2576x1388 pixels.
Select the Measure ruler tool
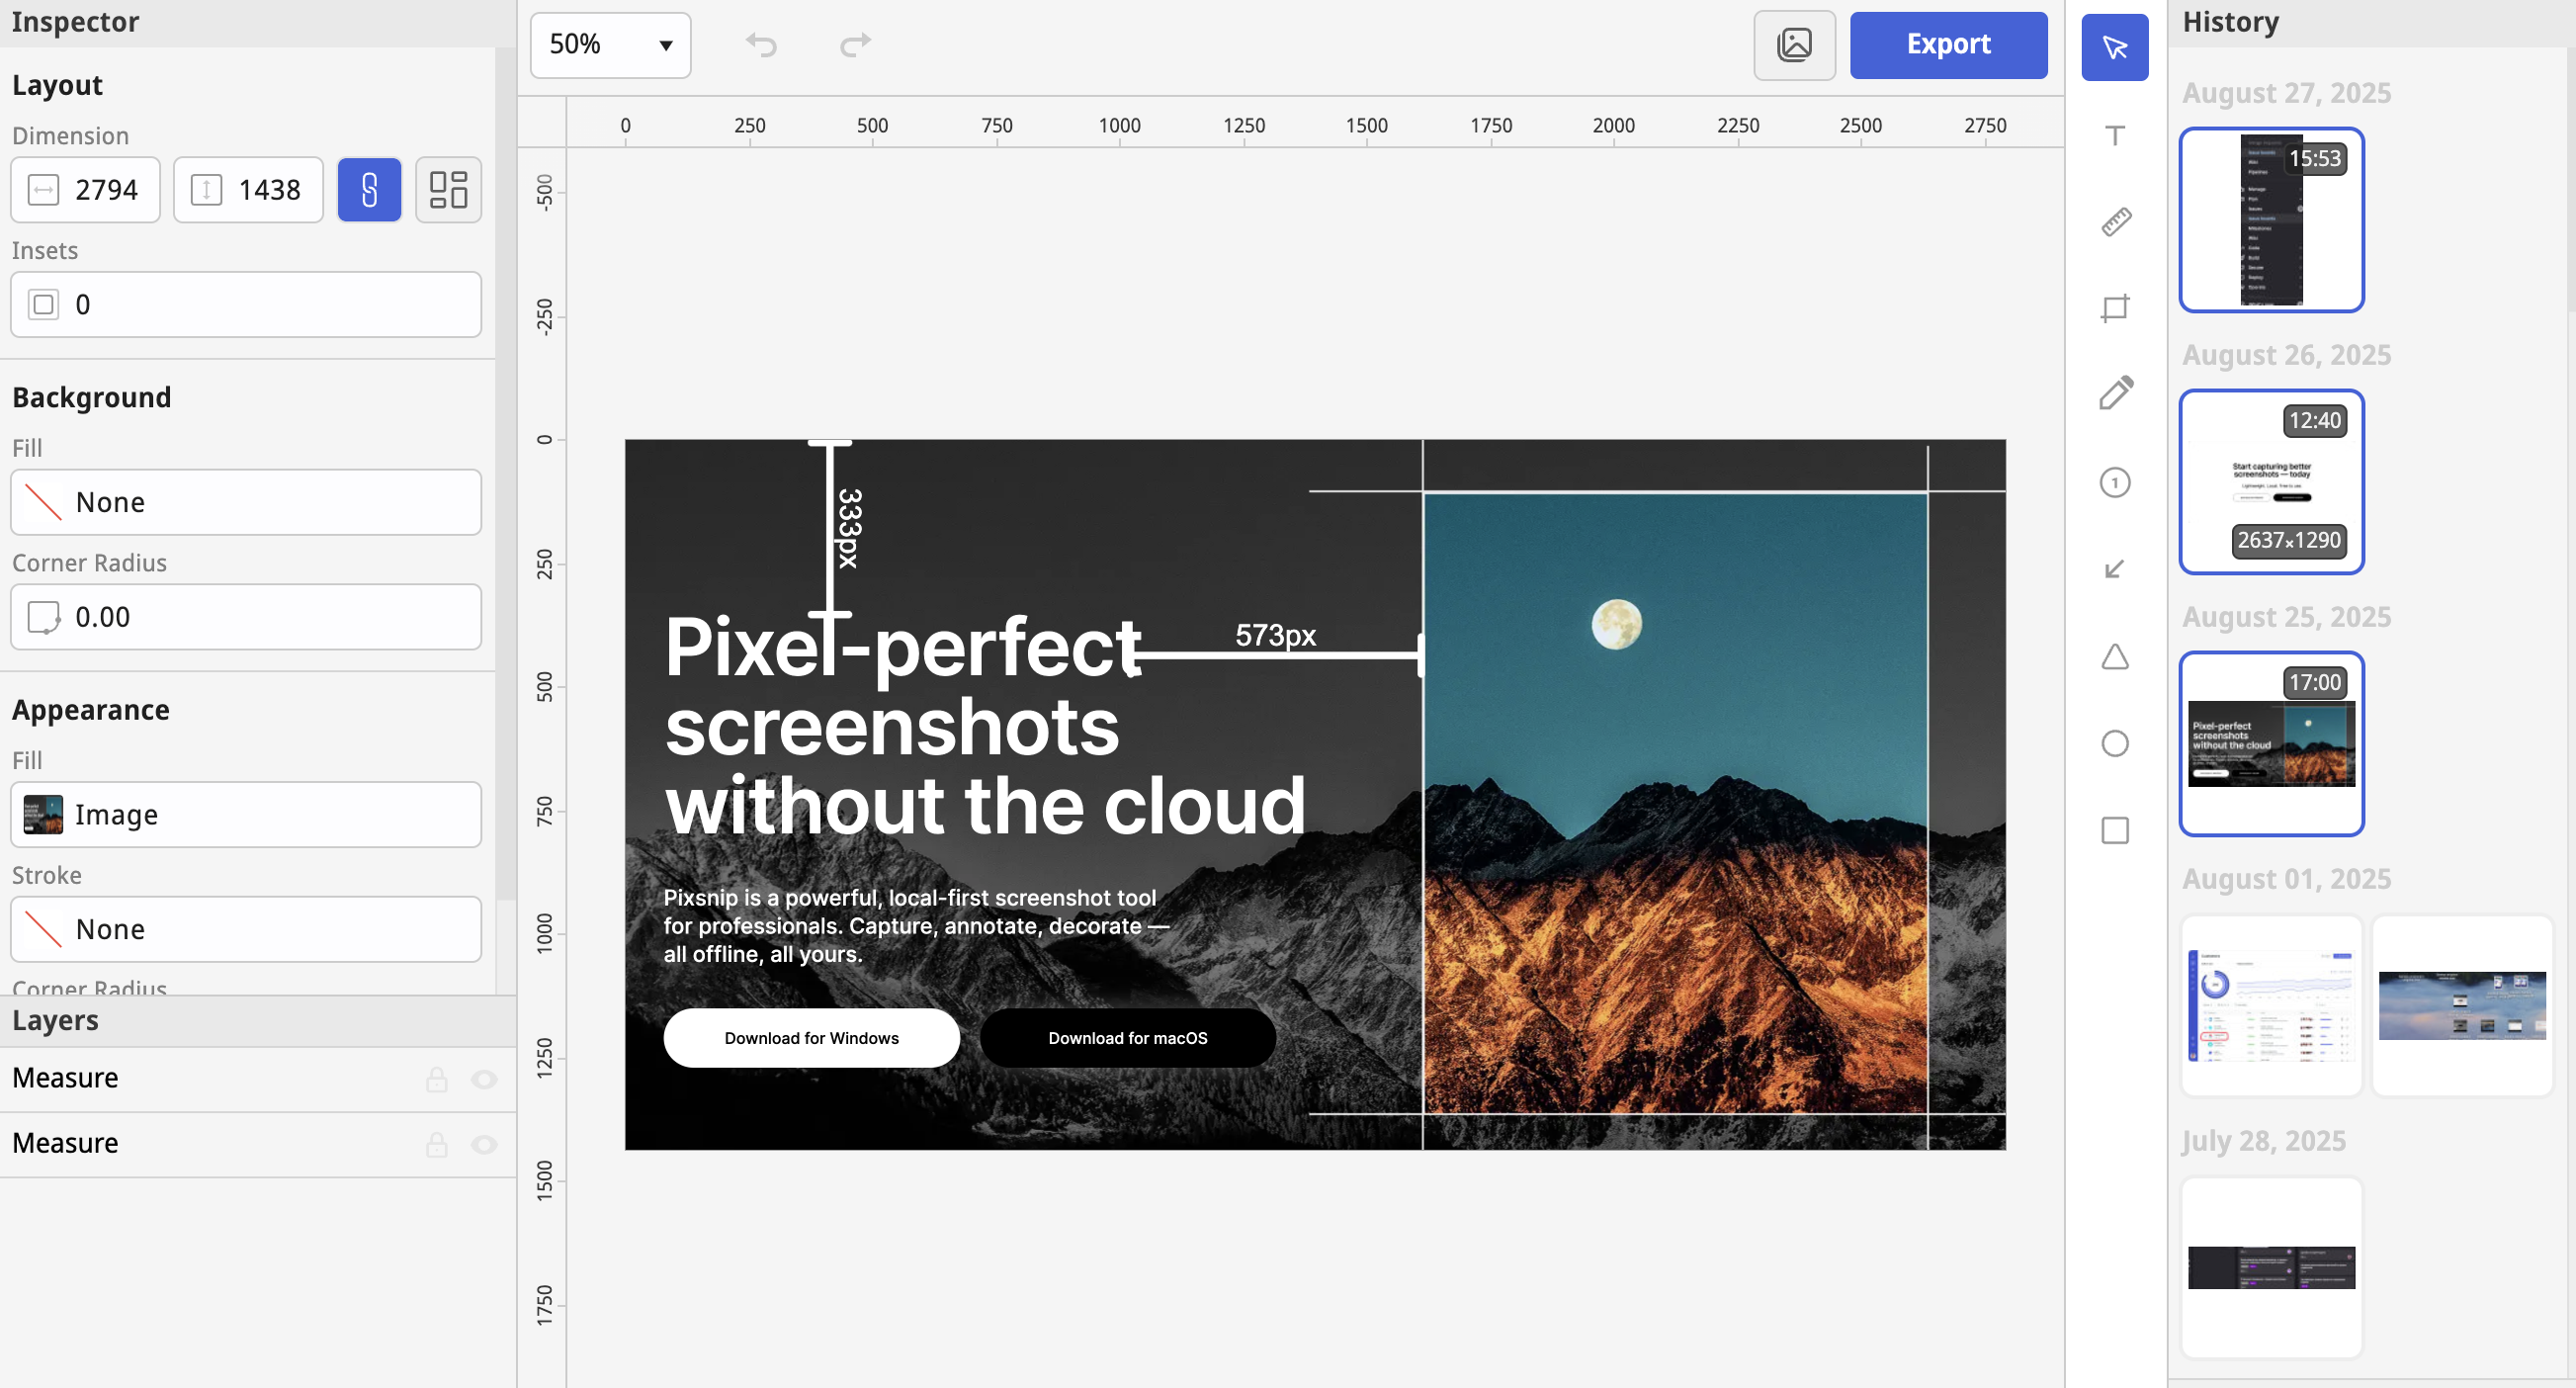(x=2114, y=221)
